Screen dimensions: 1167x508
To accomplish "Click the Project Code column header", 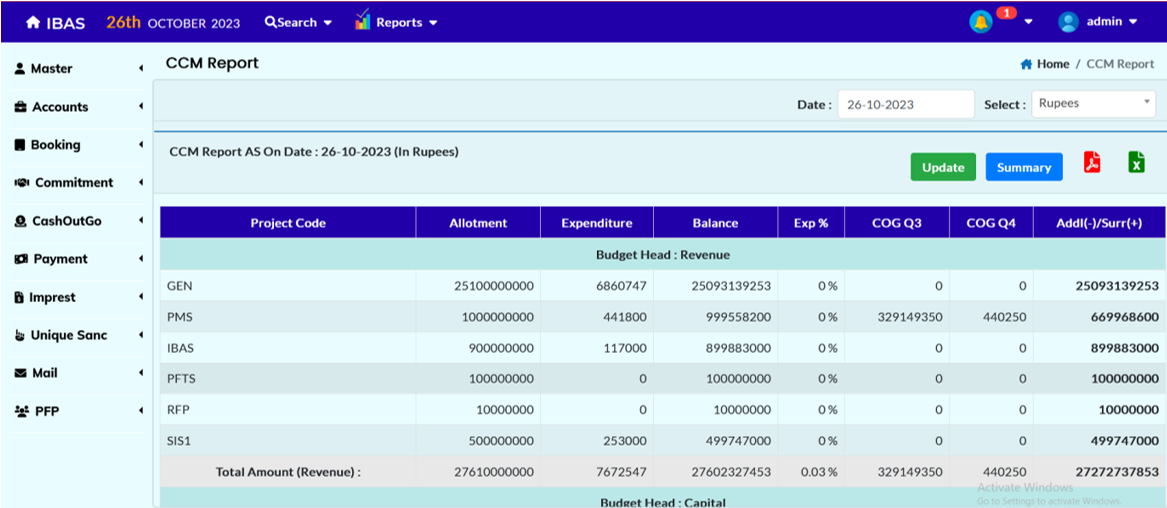I will point(288,223).
